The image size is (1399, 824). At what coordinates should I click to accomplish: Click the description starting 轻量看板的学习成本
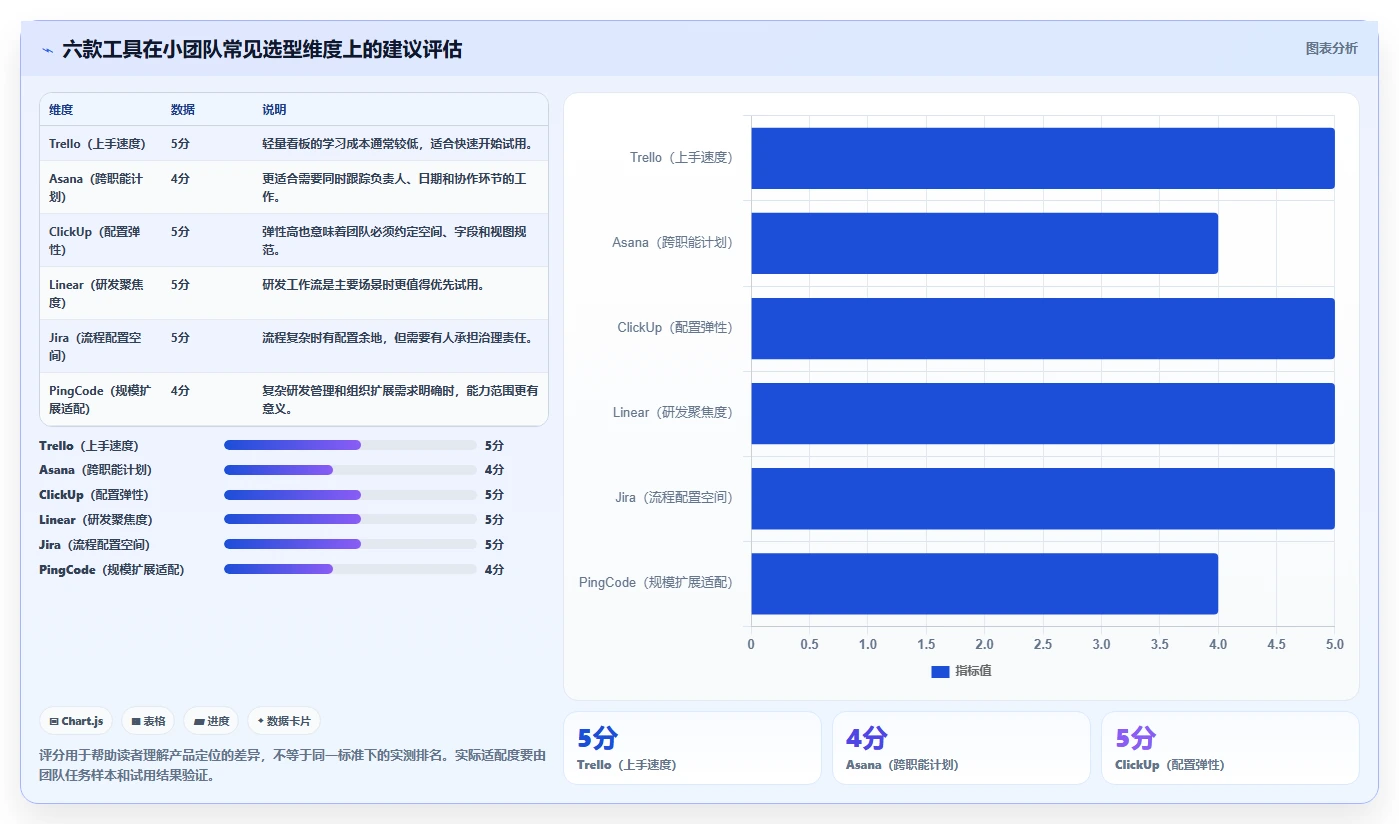[x=397, y=144]
